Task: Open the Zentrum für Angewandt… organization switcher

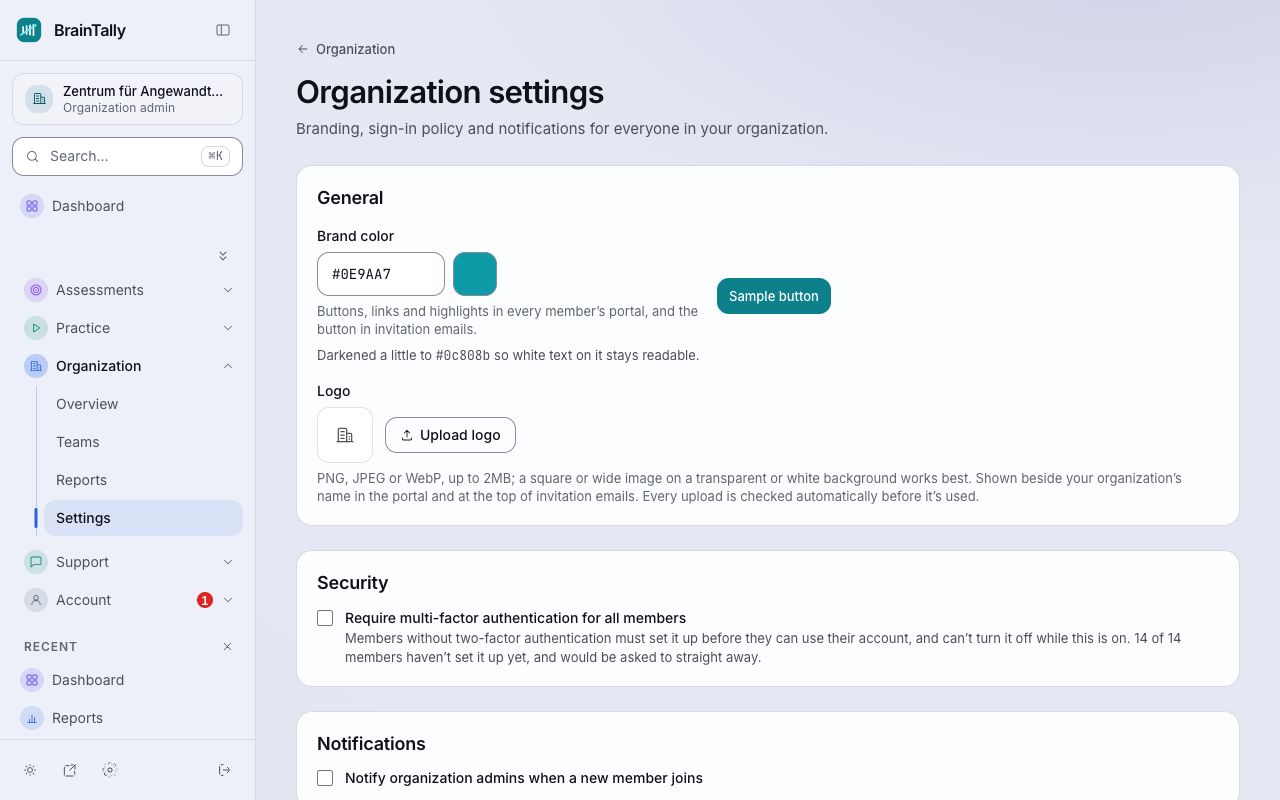Action: [127, 99]
